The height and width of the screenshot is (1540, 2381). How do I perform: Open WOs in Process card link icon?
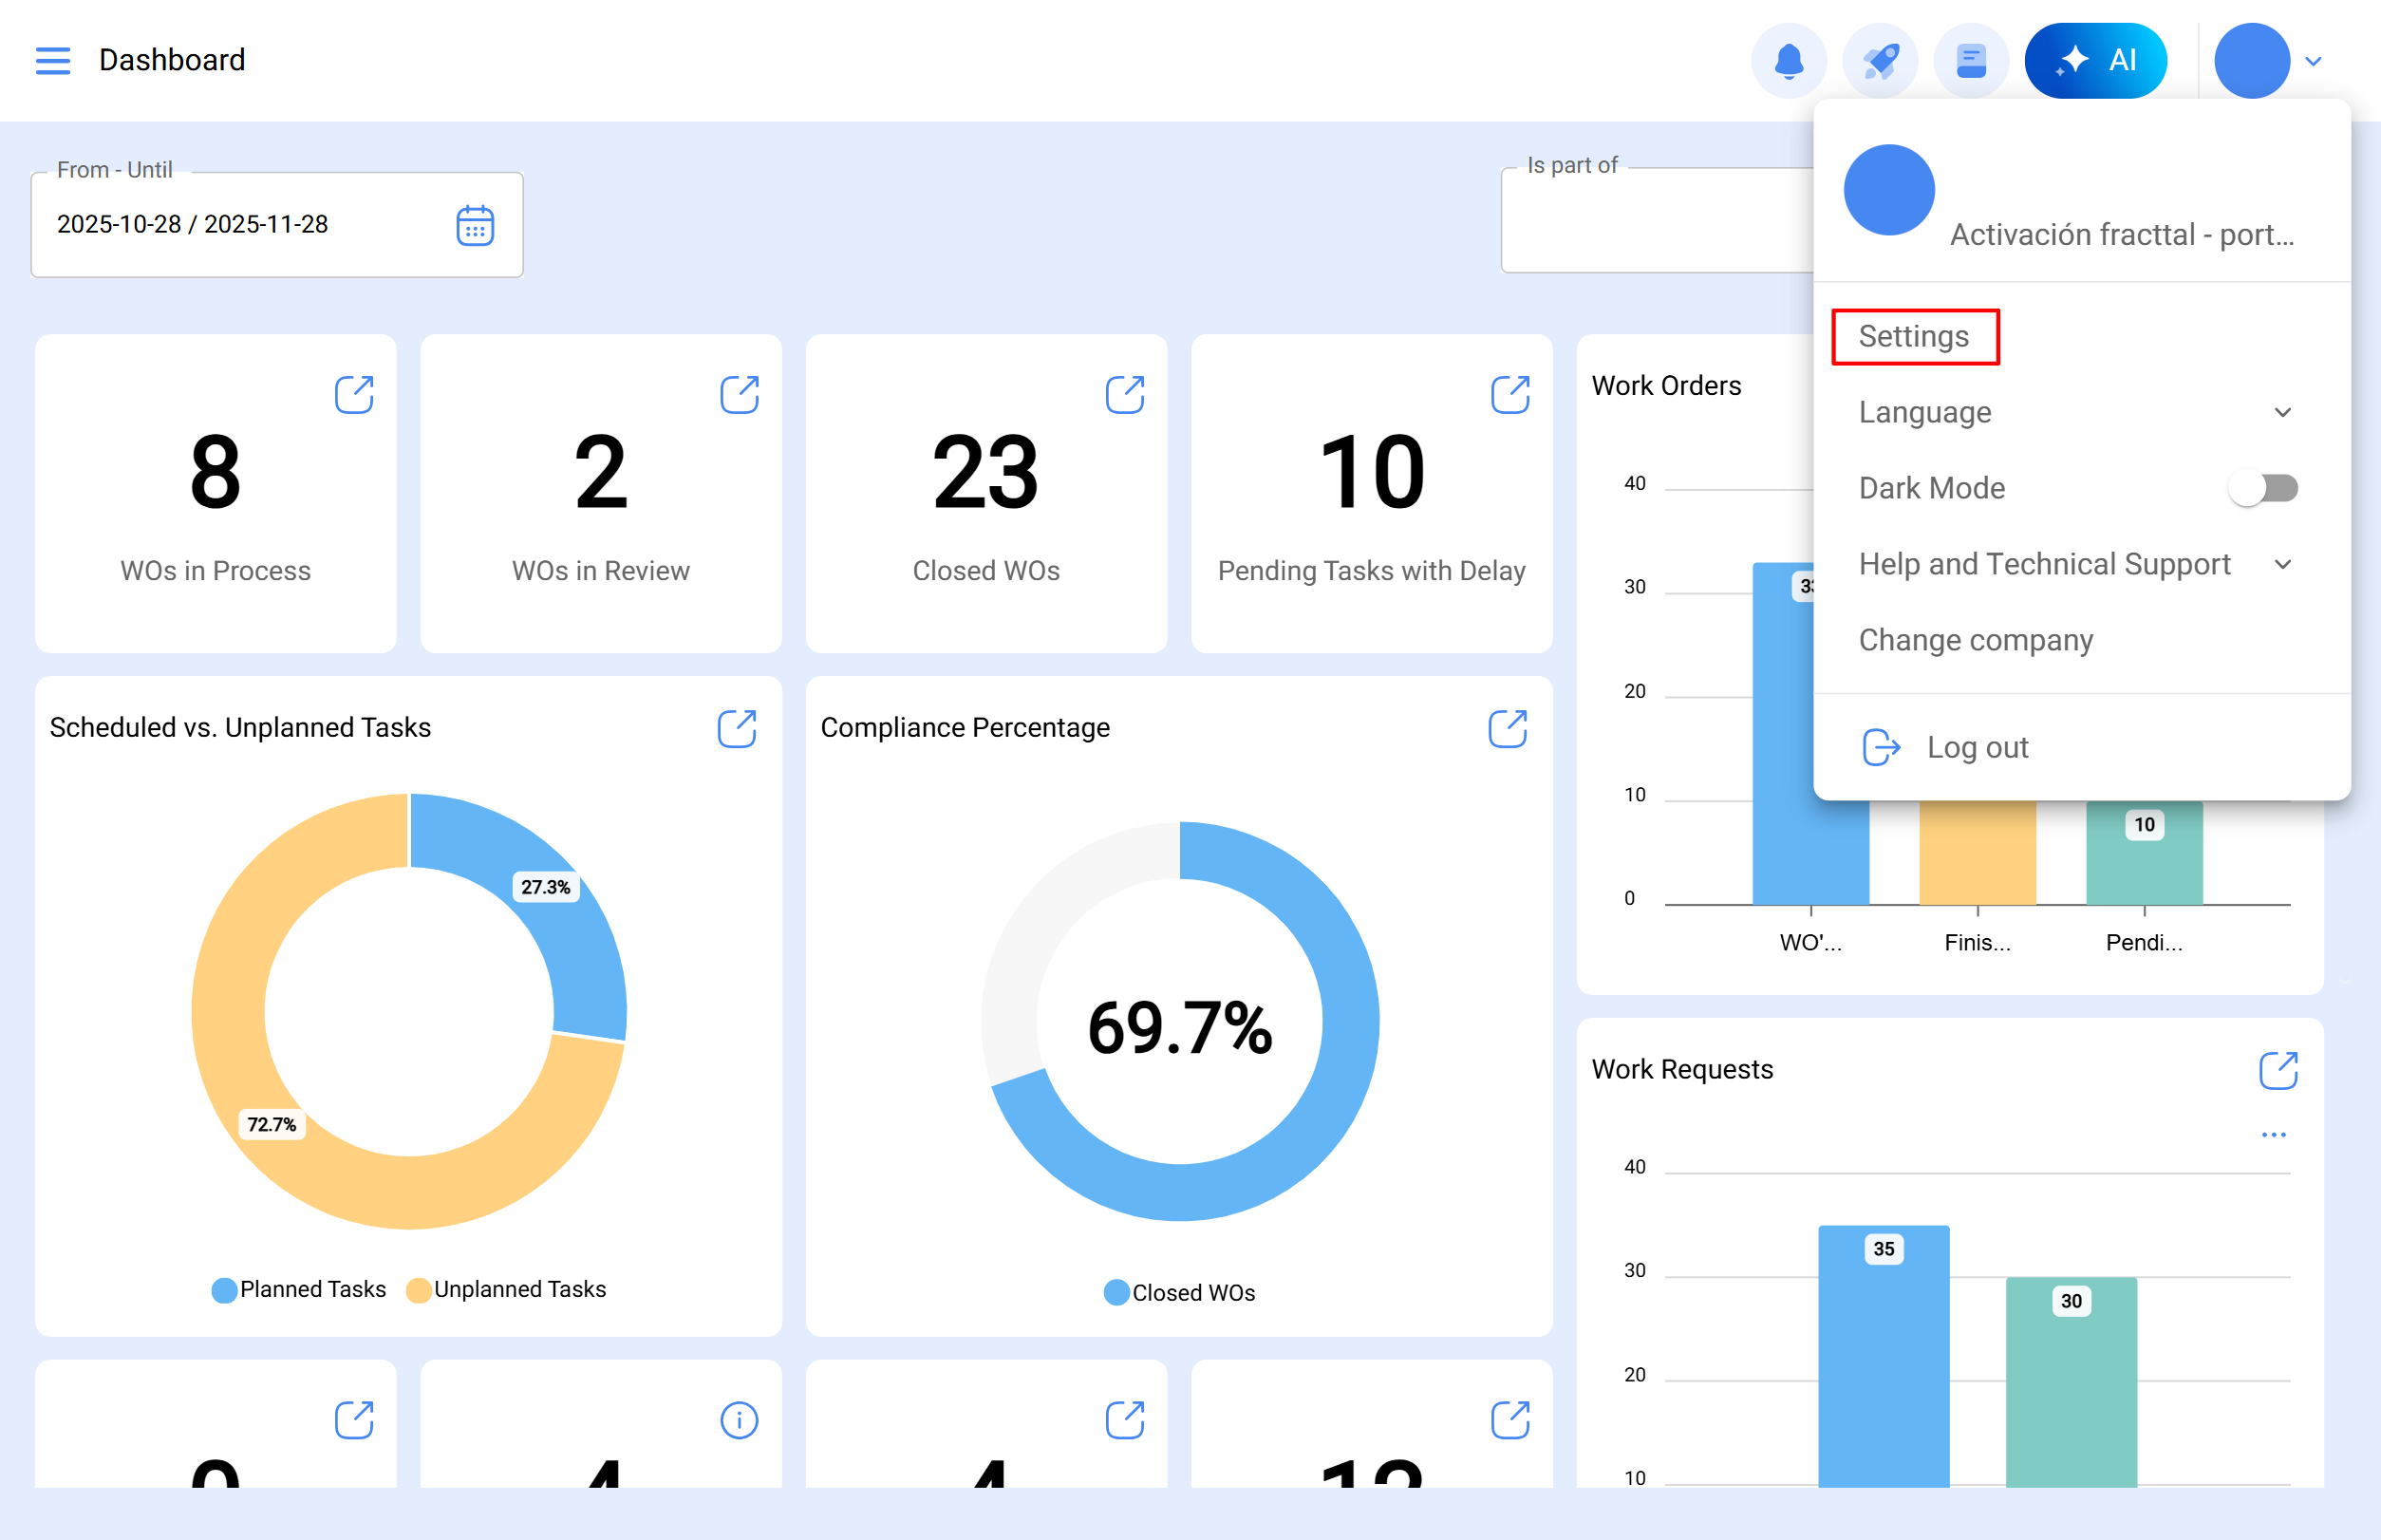tap(354, 394)
